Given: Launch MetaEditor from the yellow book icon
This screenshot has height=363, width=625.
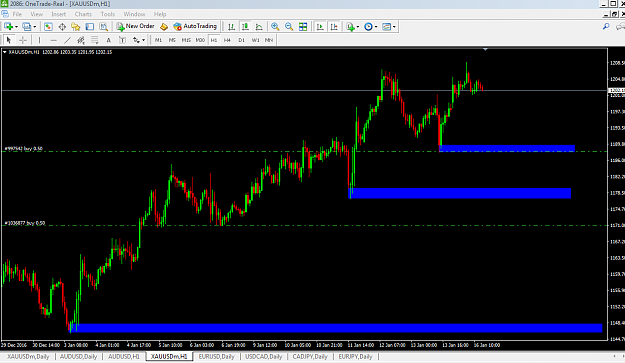Looking at the screenshot, I should [164, 27].
